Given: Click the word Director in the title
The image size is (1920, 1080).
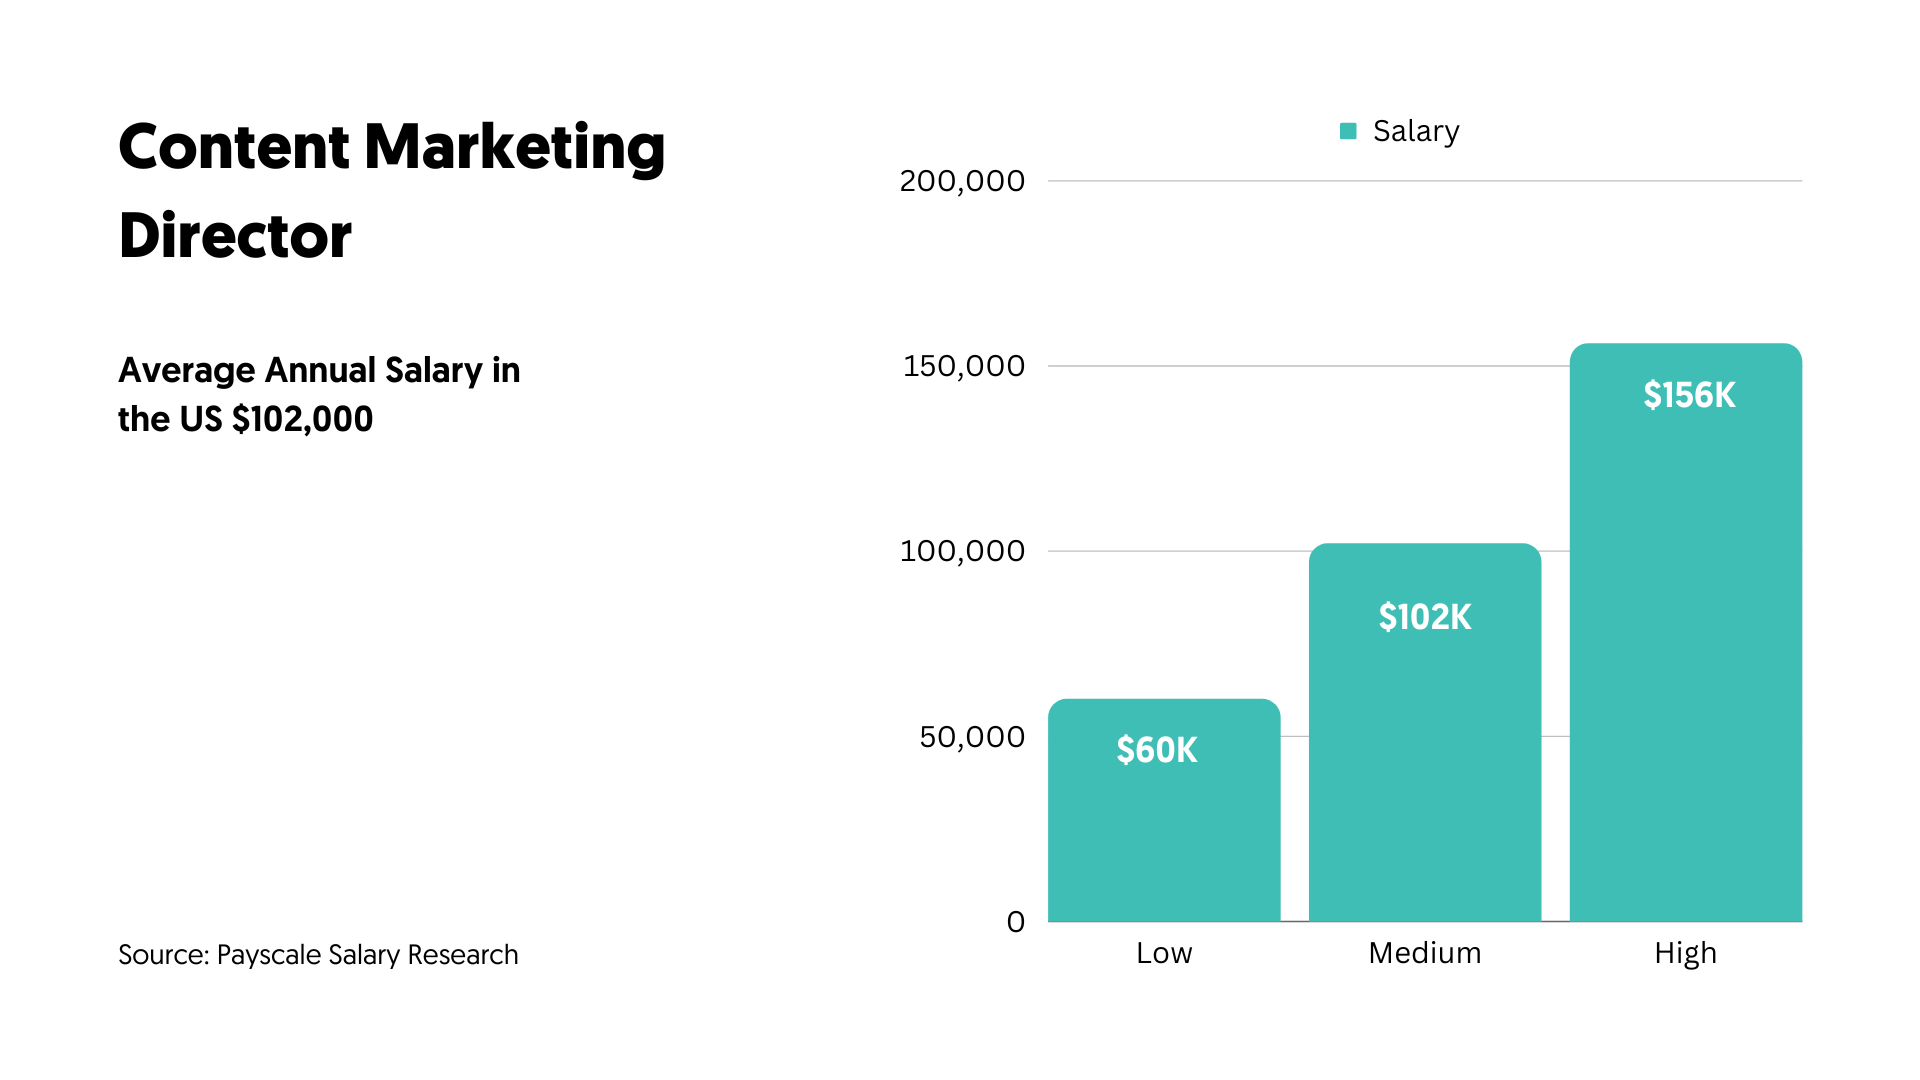Looking at the screenshot, I should click(x=235, y=236).
